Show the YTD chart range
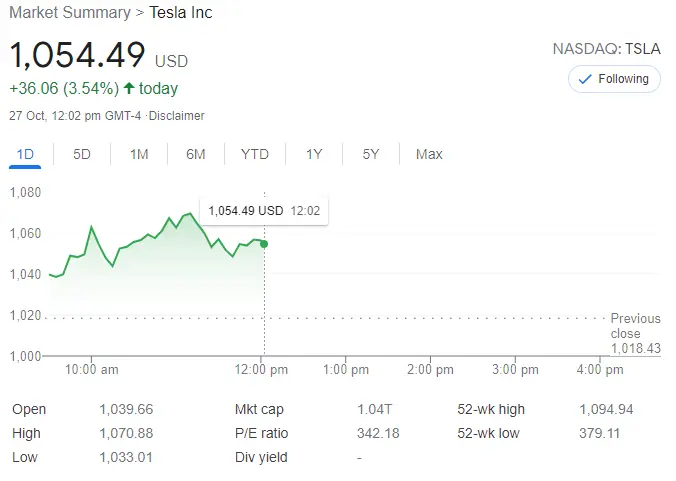 255,154
